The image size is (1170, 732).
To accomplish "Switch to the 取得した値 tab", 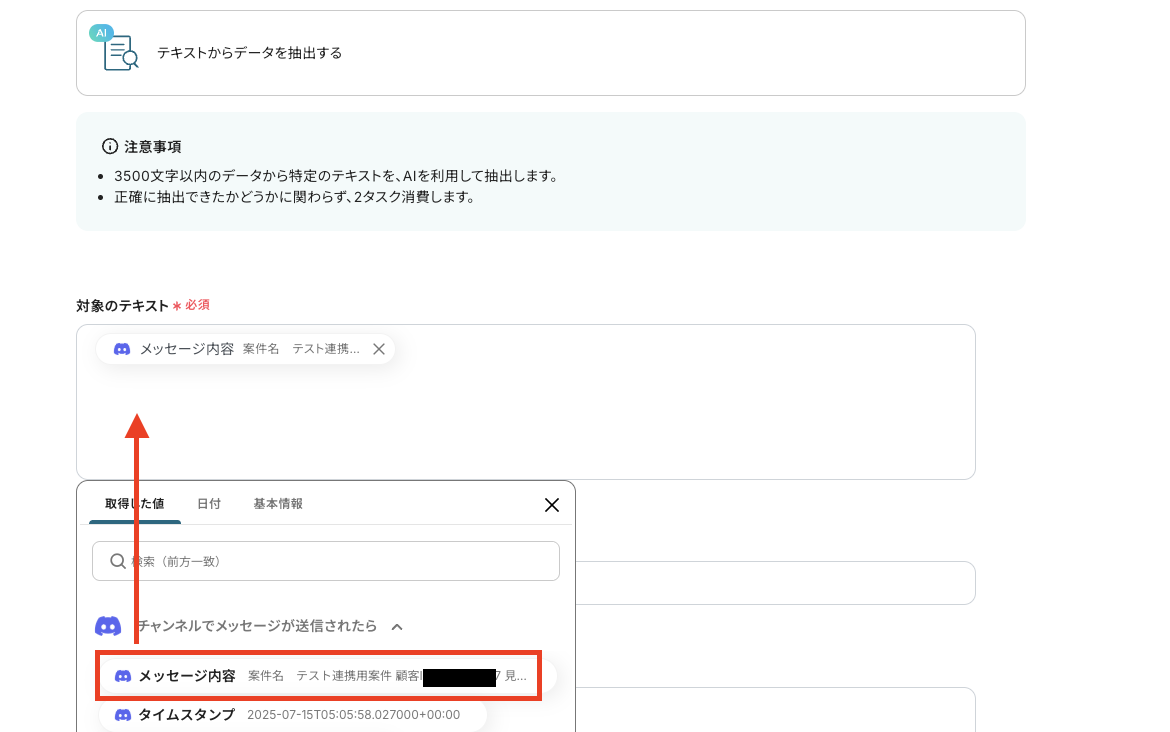I will (x=134, y=504).
